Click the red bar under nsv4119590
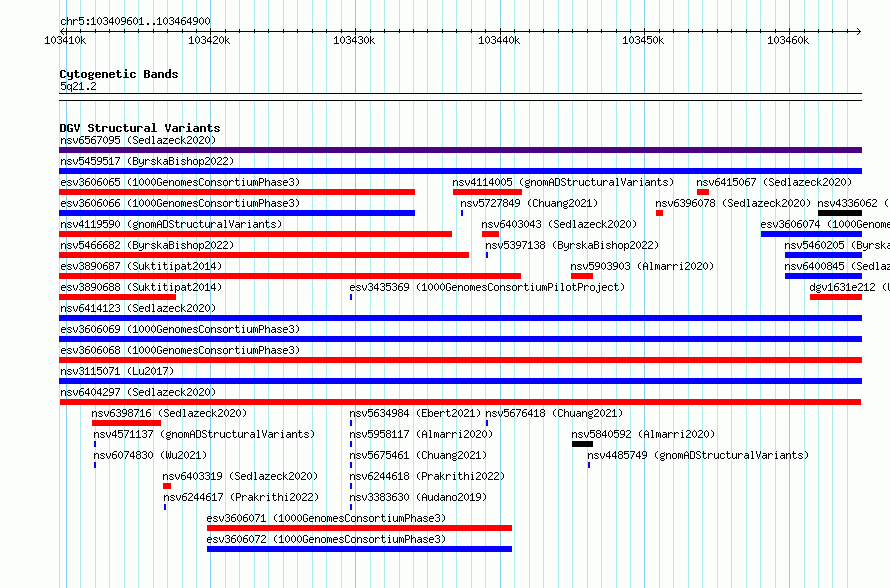 [255, 234]
